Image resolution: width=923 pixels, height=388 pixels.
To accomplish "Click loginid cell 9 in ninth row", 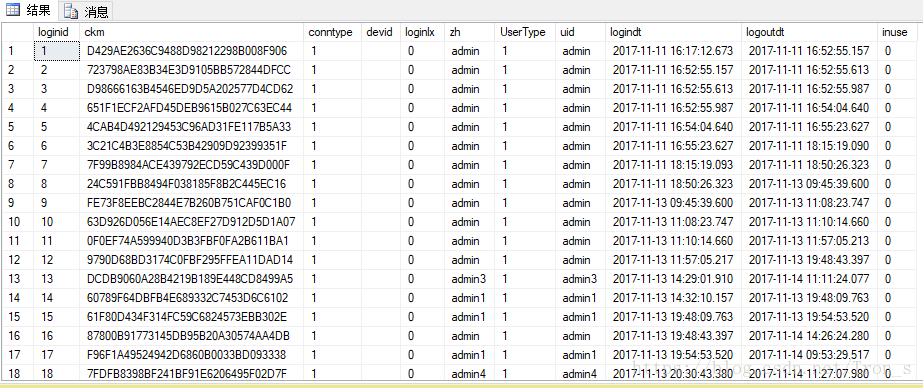I will point(57,203).
